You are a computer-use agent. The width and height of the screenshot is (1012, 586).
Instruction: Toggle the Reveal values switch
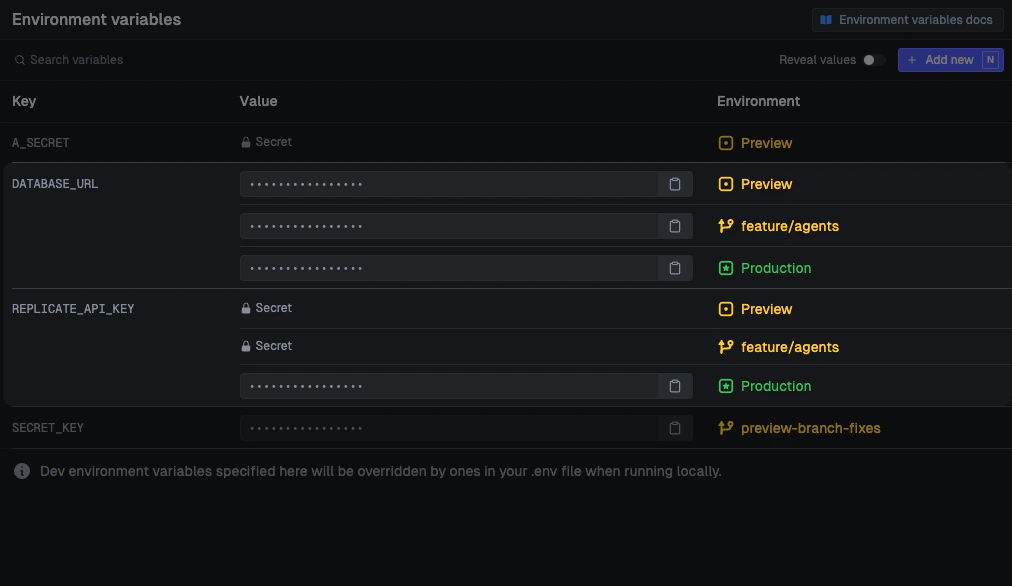point(872,60)
